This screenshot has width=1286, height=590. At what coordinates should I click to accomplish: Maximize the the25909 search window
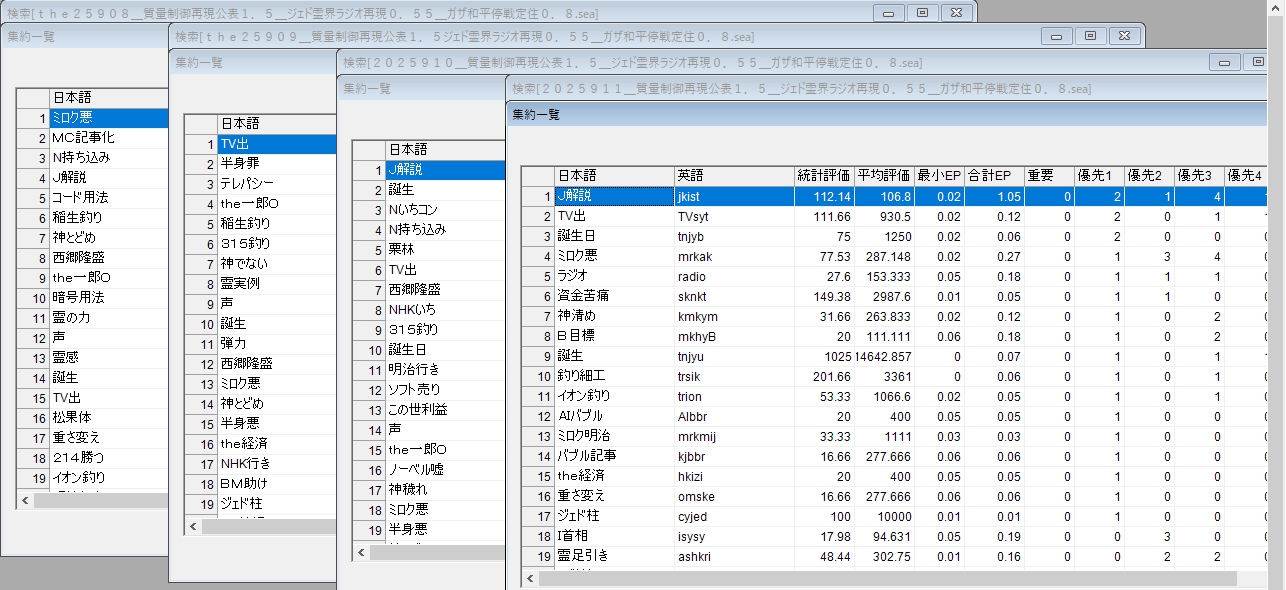[x=1090, y=36]
